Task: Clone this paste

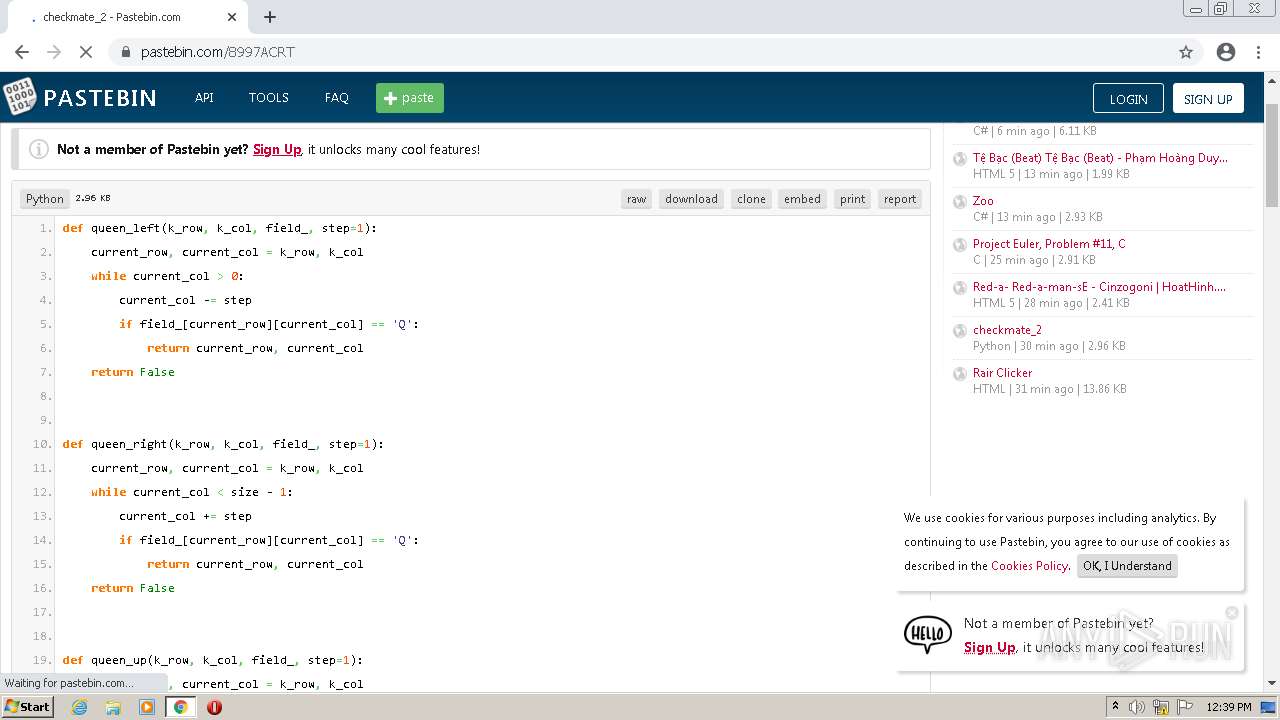Action: (x=751, y=199)
